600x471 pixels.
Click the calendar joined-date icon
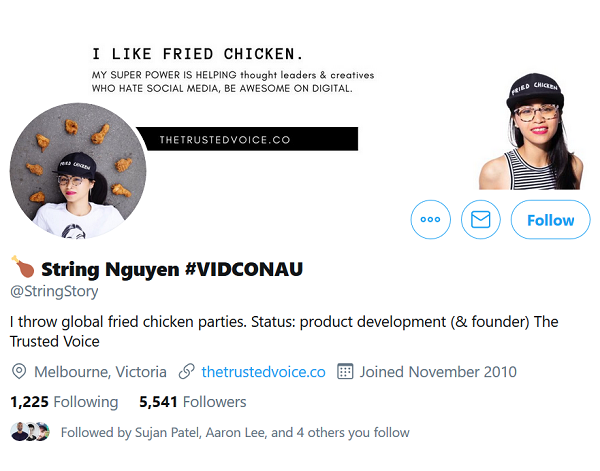pos(345,372)
